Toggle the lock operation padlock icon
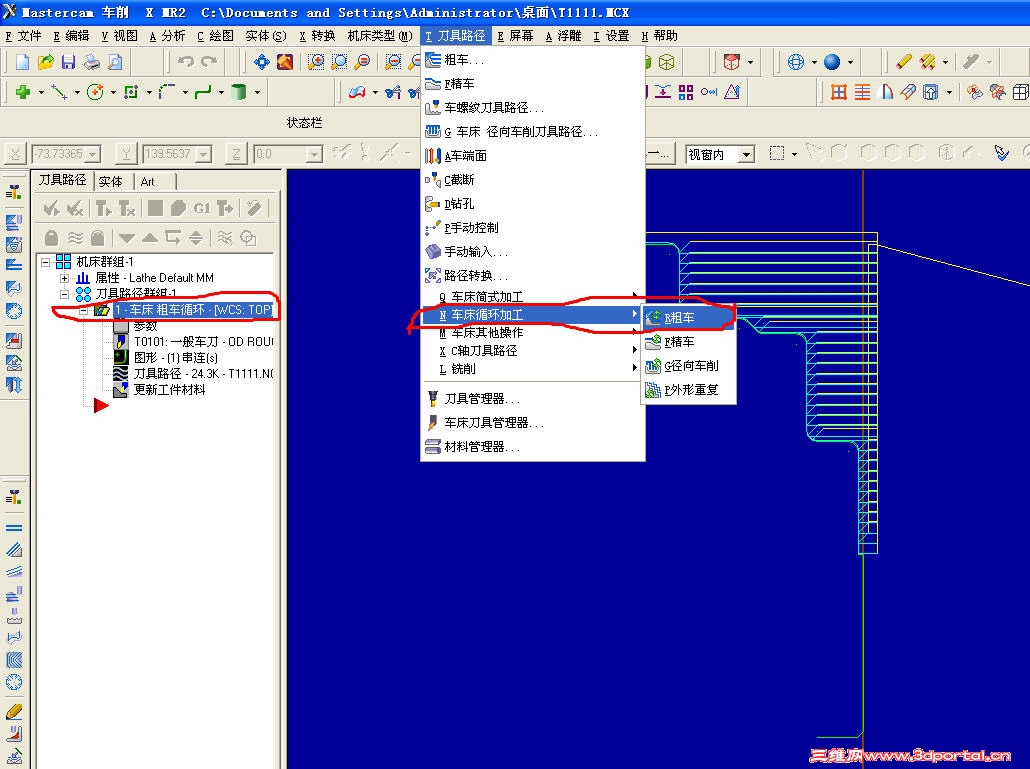The width and height of the screenshot is (1030, 769). point(51,238)
